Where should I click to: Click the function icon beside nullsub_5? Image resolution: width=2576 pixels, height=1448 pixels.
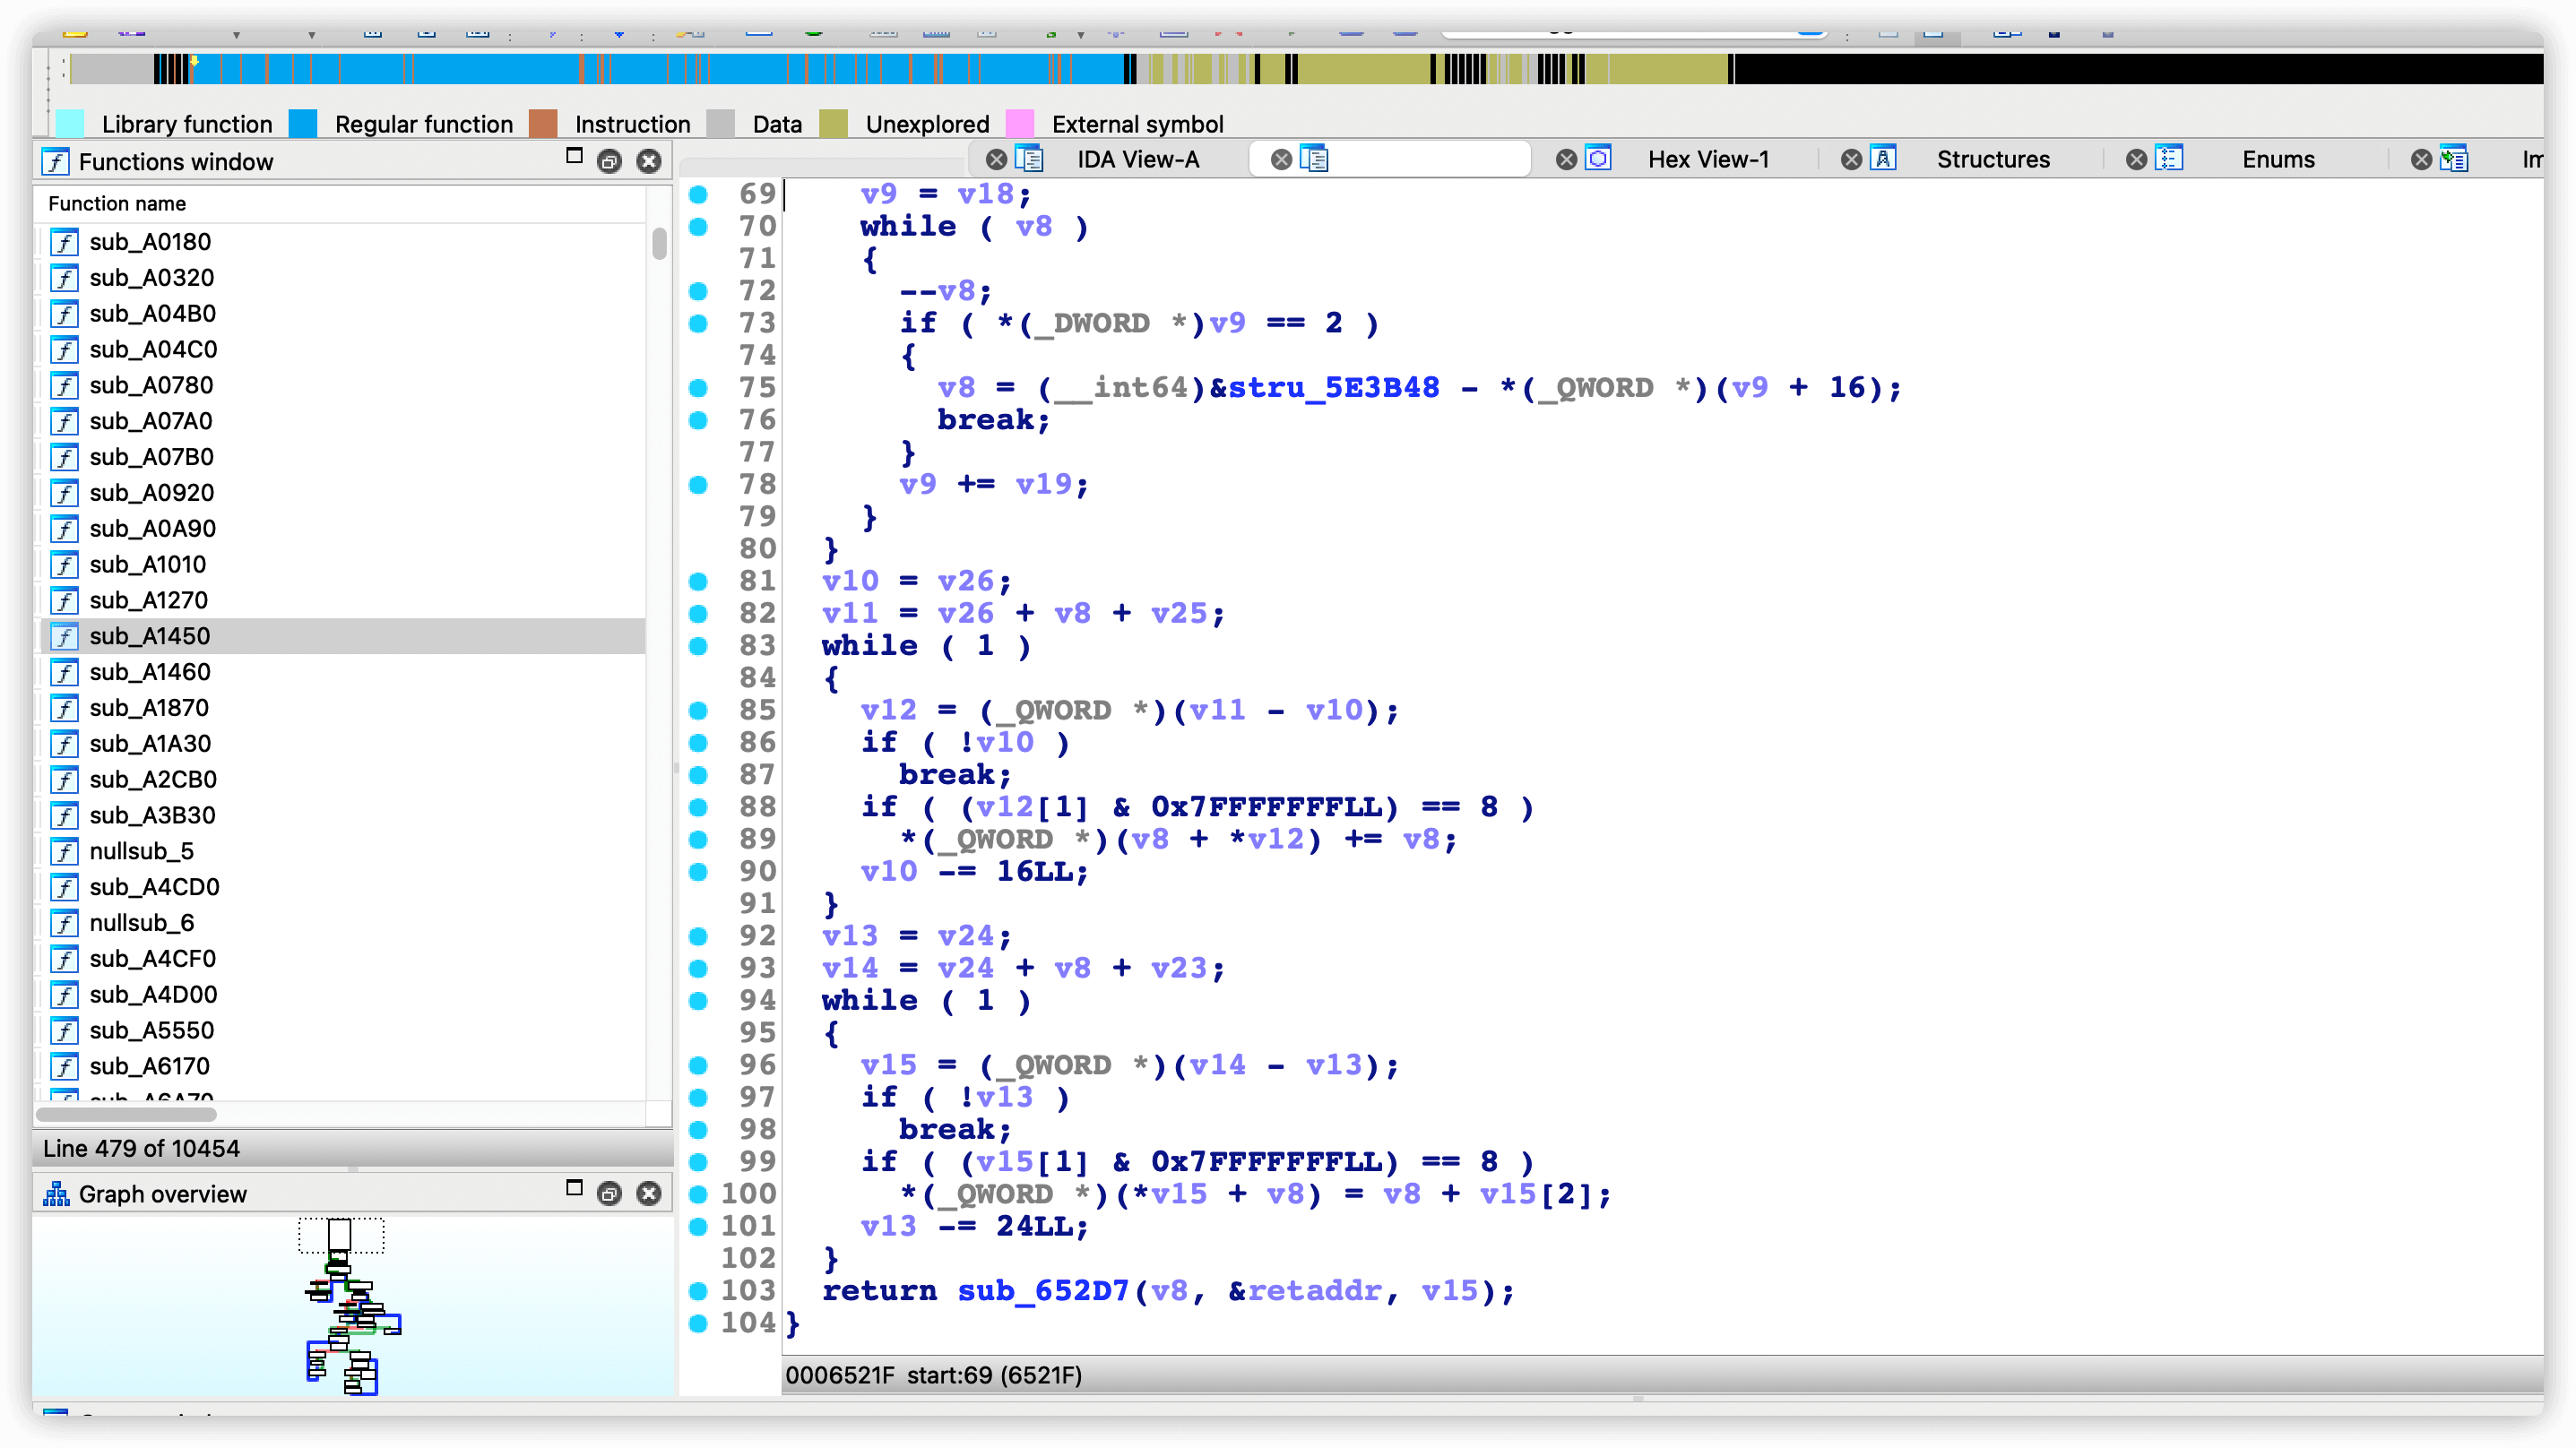65,851
